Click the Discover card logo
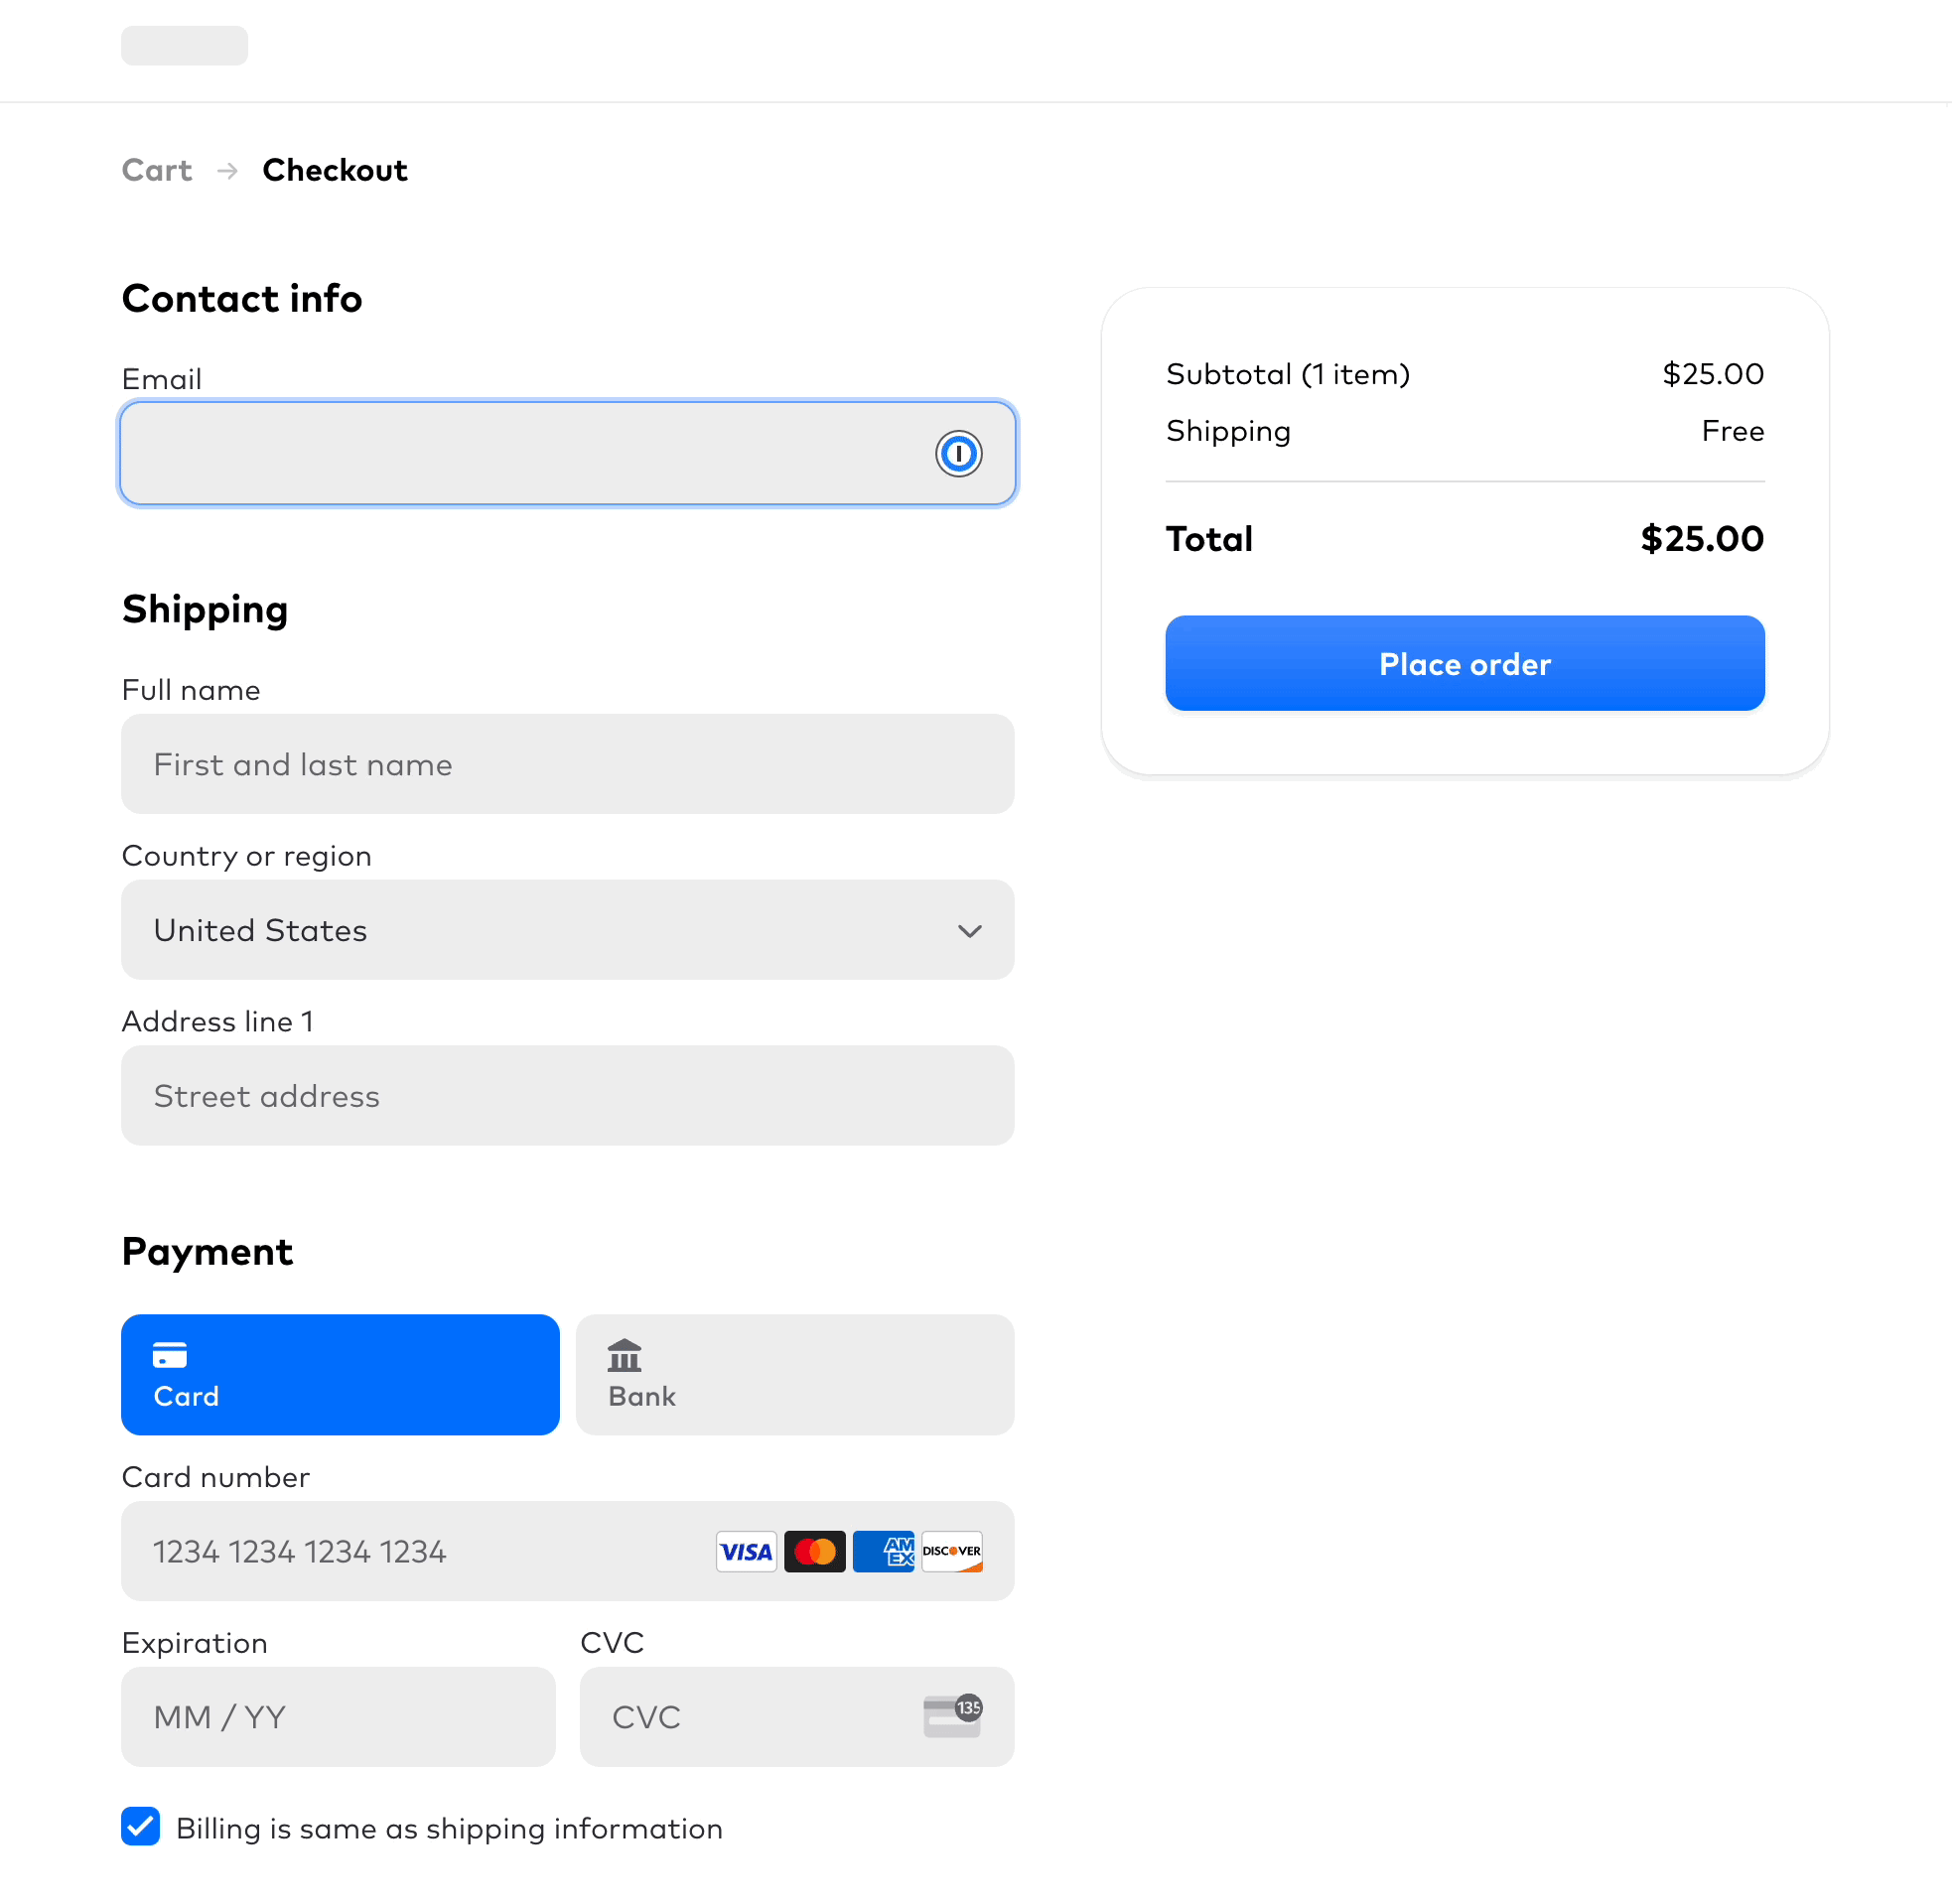1952x1904 pixels. 952,1551
